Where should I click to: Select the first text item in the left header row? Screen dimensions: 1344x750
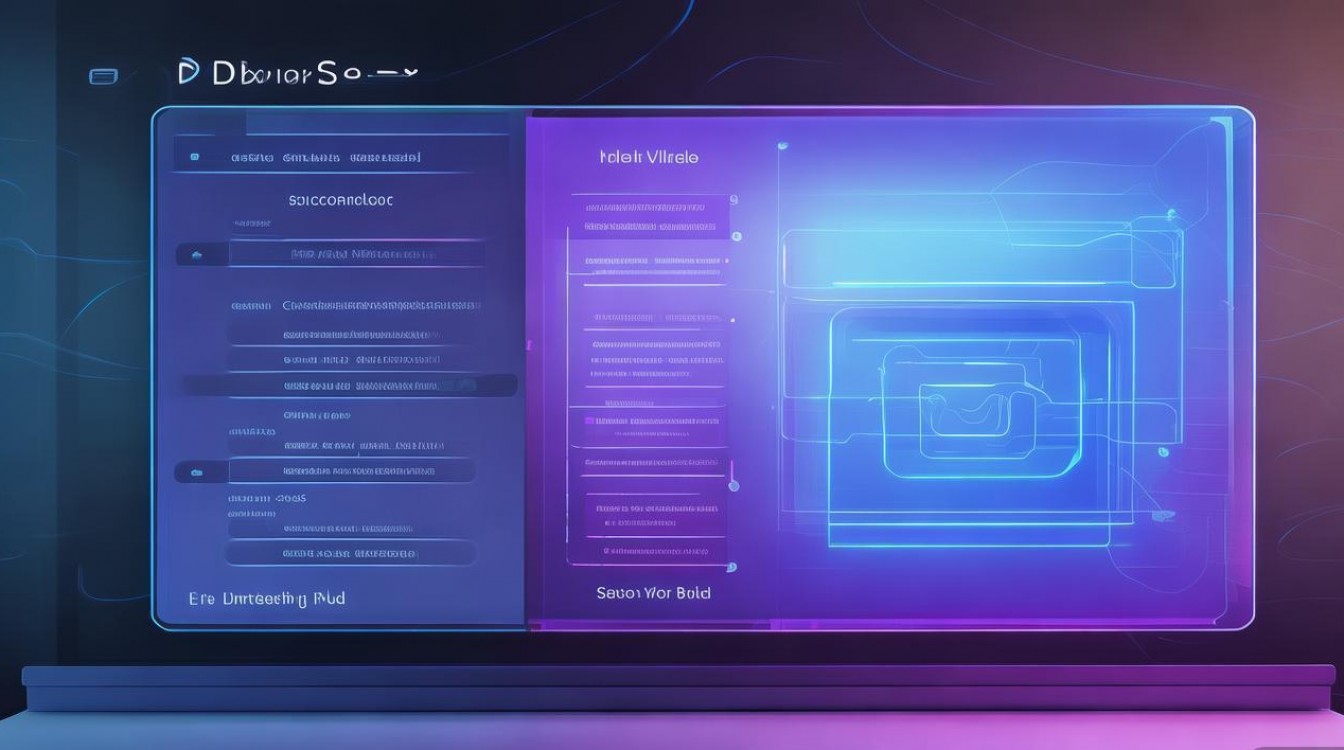point(252,157)
